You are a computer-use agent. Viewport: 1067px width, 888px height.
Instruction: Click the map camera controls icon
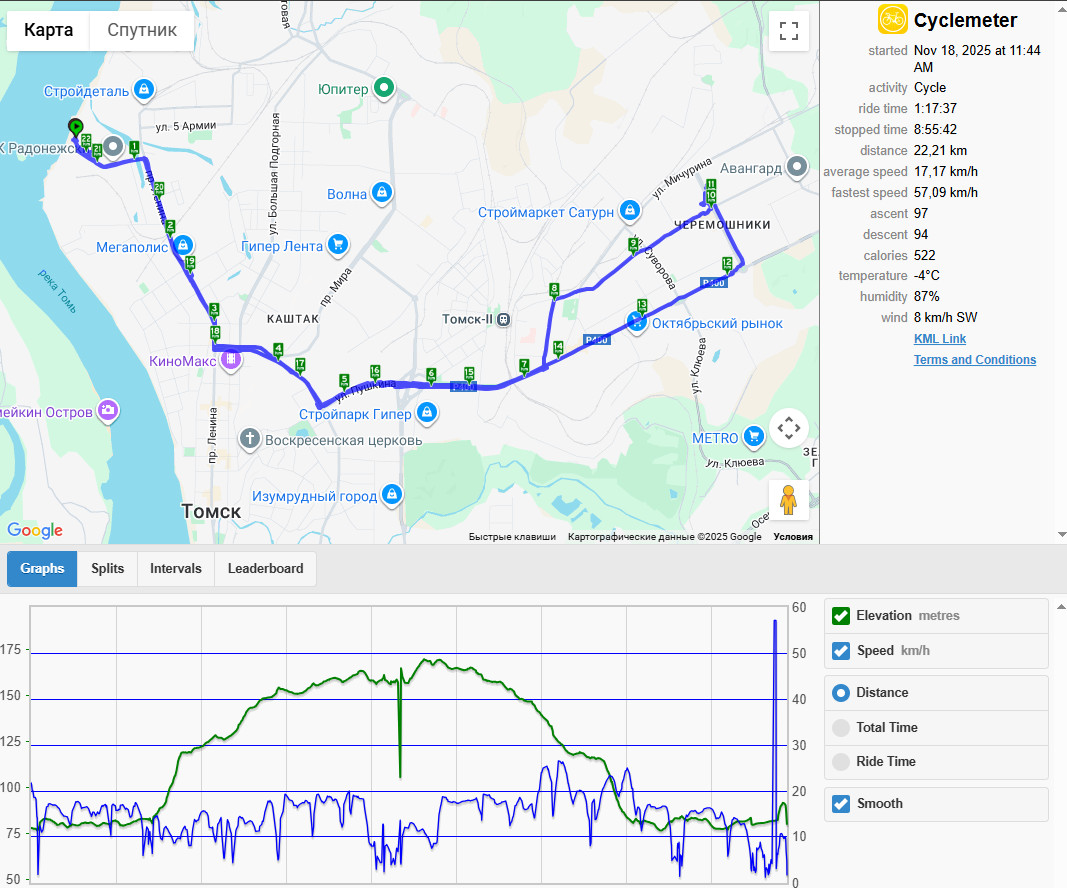(x=789, y=428)
